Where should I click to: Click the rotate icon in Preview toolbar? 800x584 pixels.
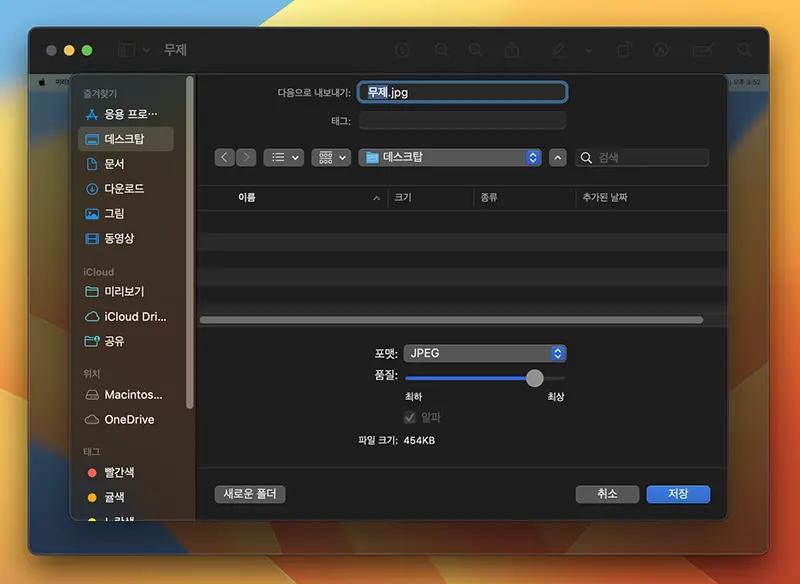624,50
